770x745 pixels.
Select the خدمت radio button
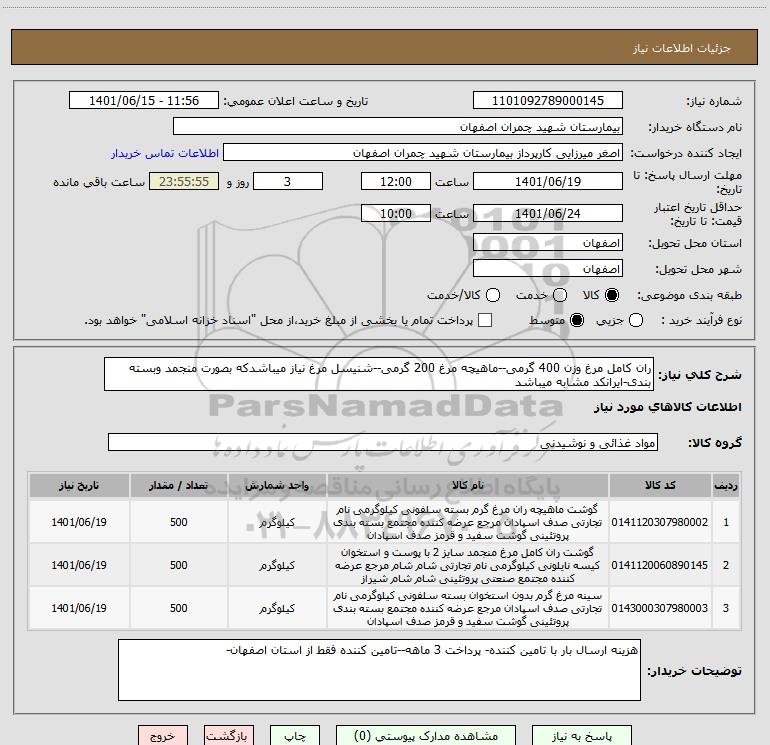tap(560, 295)
